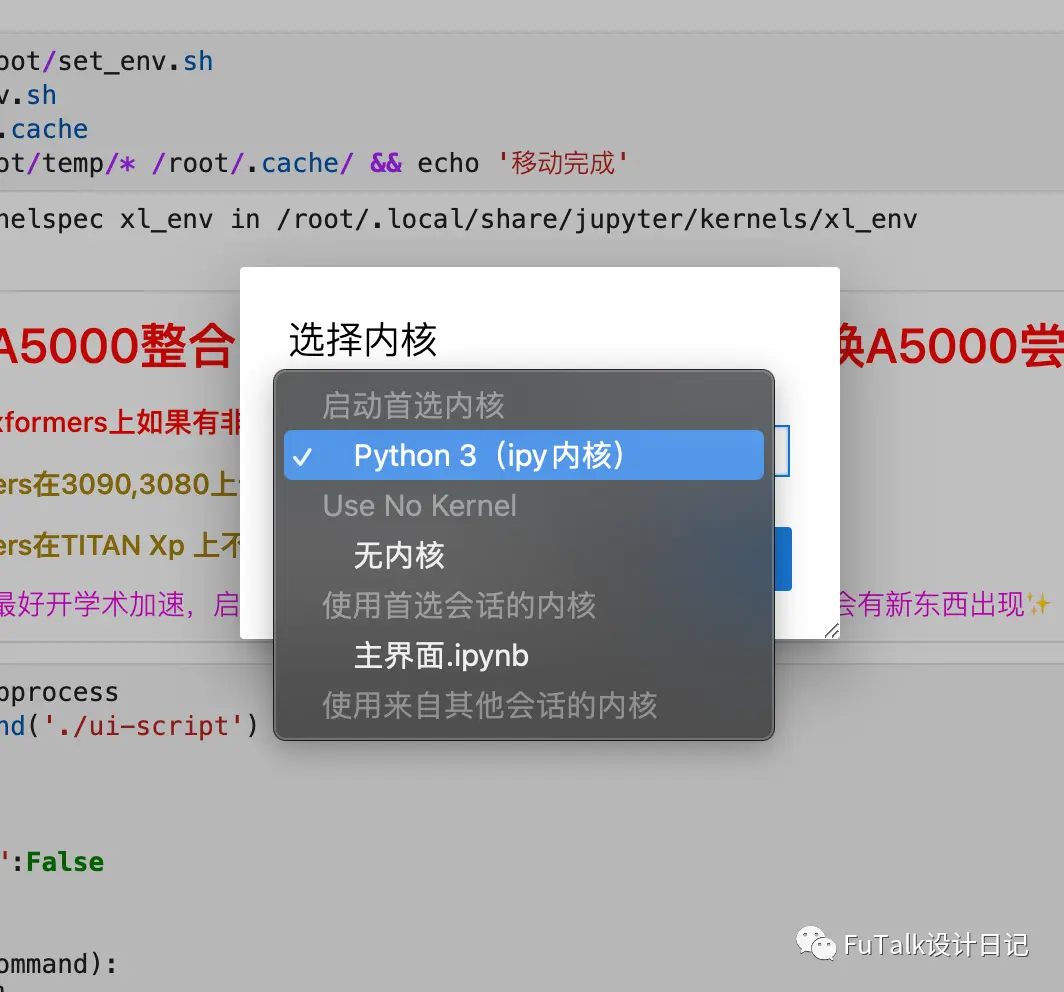
Task: Click the 启动首选内核 group header
Action: pos(413,406)
